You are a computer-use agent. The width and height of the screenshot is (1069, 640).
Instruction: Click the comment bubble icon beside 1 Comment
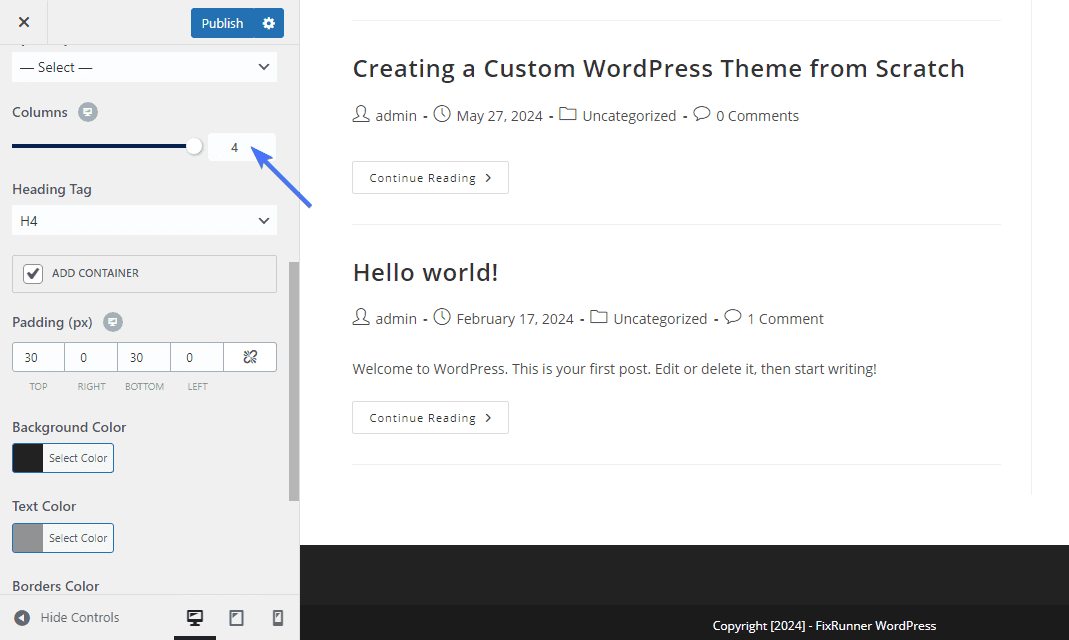pos(733,316)
